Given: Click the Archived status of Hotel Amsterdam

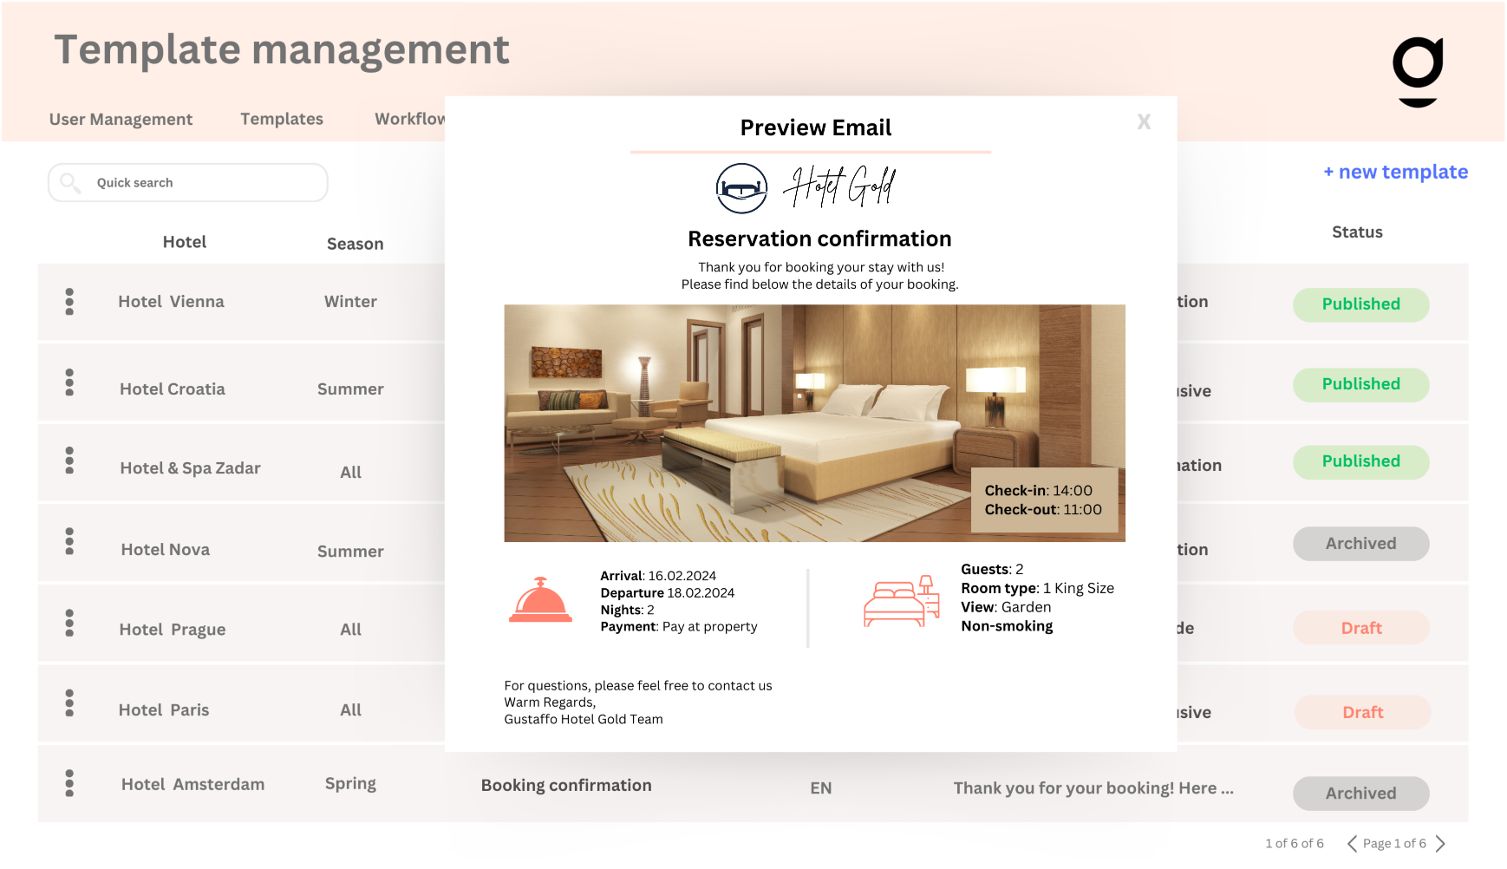Looking at the screenshot, I should click(x=1361, y=793).
